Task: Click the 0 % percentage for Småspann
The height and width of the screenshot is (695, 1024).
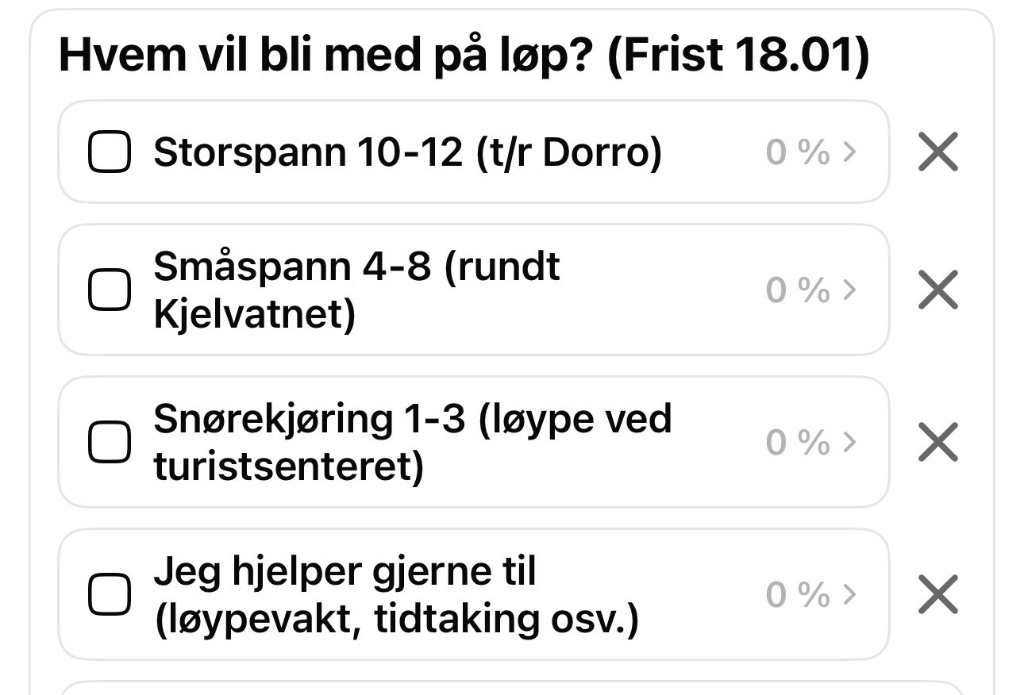Action: tap(797, 289)
